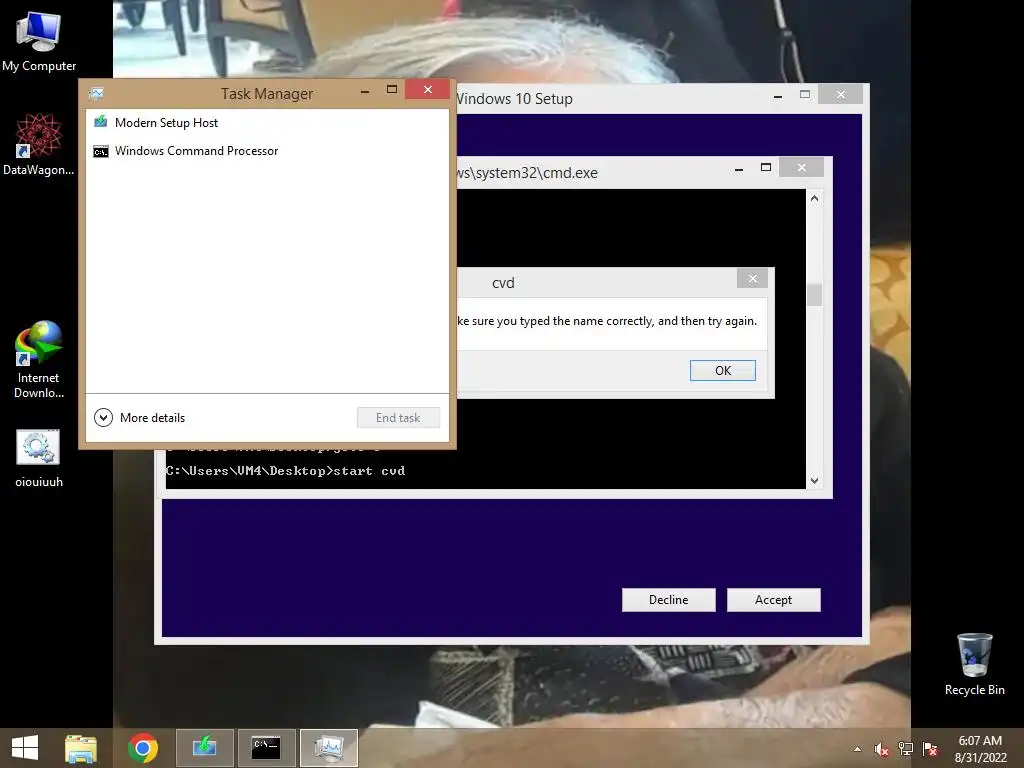Open the Windows Start button
The height and width of the screenshot is (768, 1024).
(25, 748)
